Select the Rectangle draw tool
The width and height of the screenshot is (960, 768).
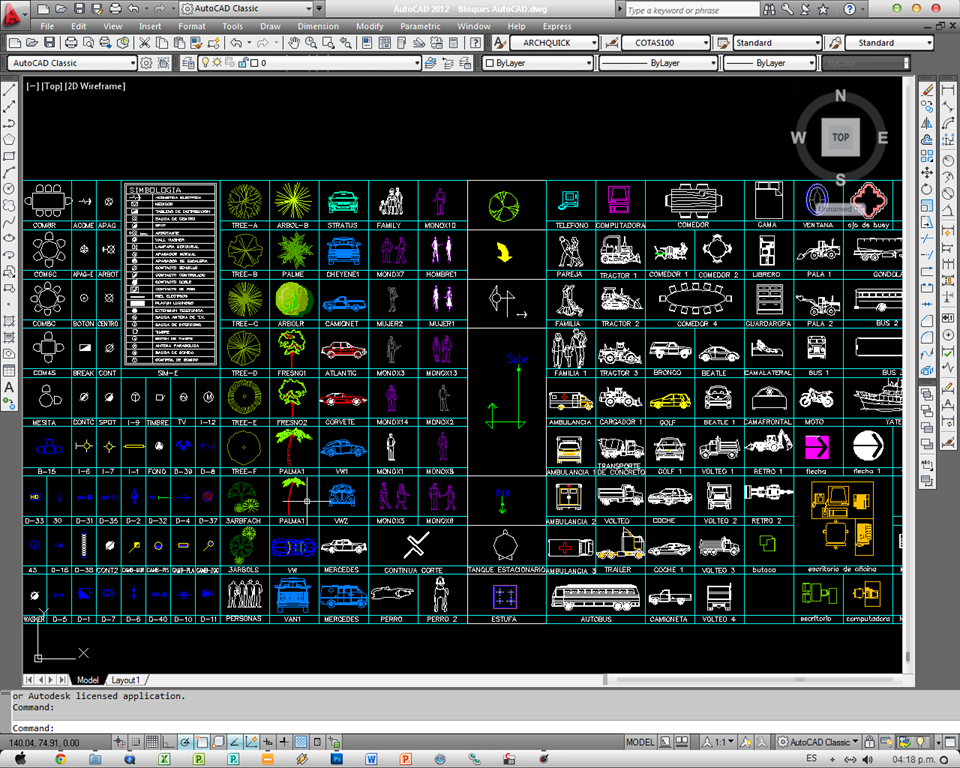[x=9, y=156]
